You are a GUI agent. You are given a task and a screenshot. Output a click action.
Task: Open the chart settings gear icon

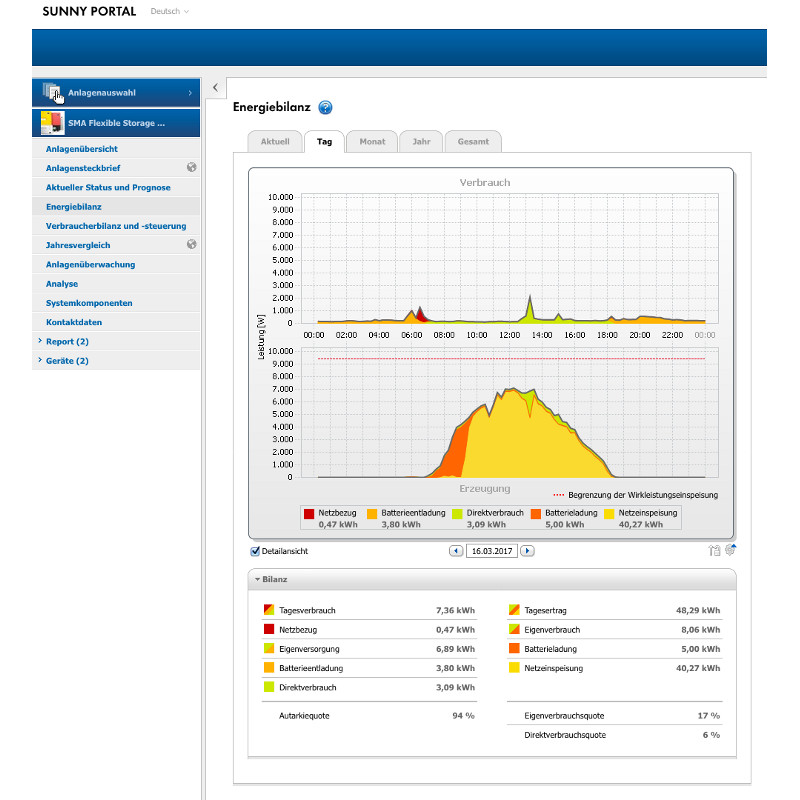(730, 549)
